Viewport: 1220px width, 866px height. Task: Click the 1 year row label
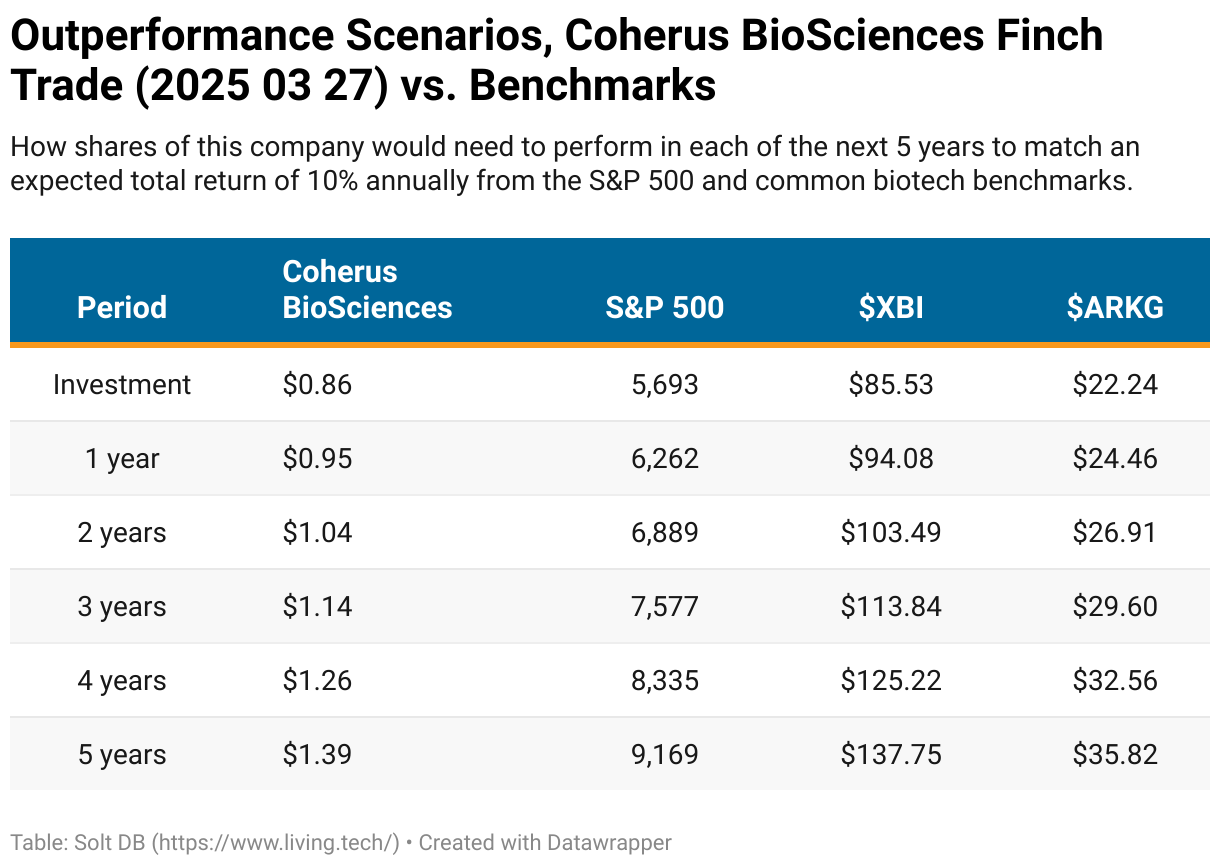click(122, 459)
